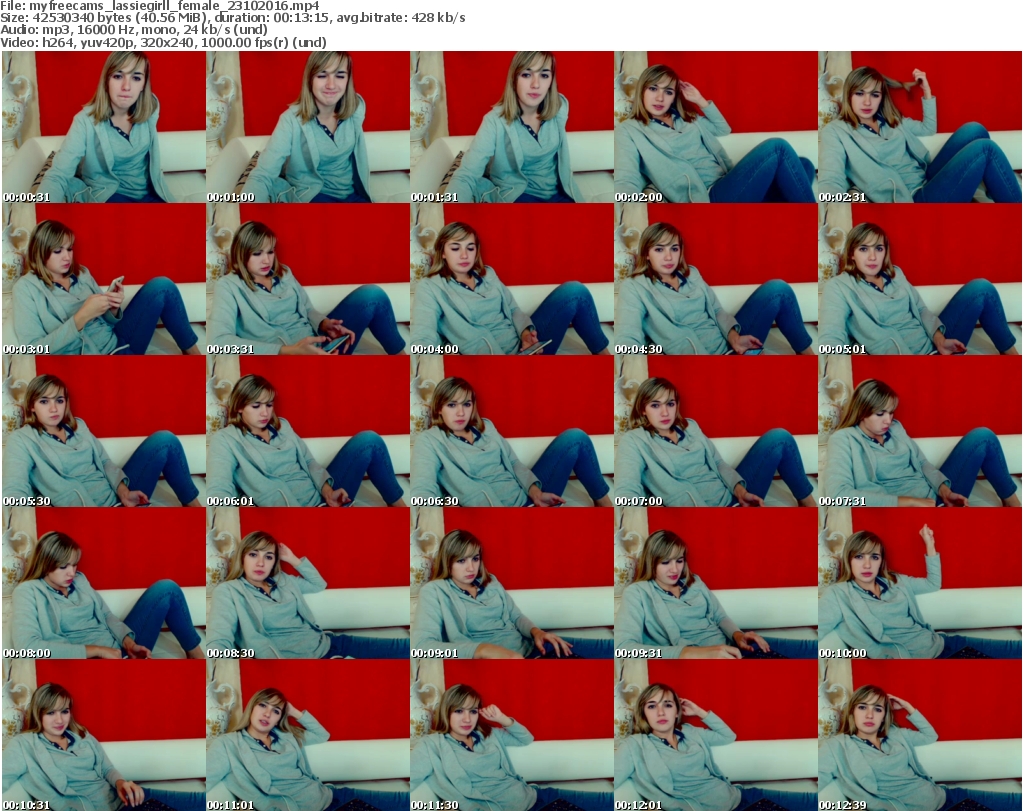1024x811 pixels.
Task: Select the frame at 00:01:00
Action: tap(307, 127)
